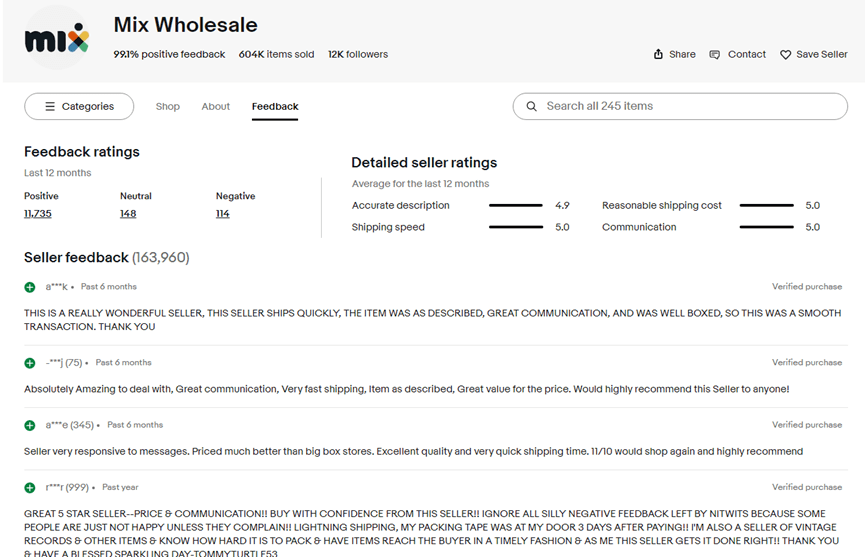The image size is (865, 557).
Task: Click green plus icon beside a***e (345)
Action: click(30, 425)
